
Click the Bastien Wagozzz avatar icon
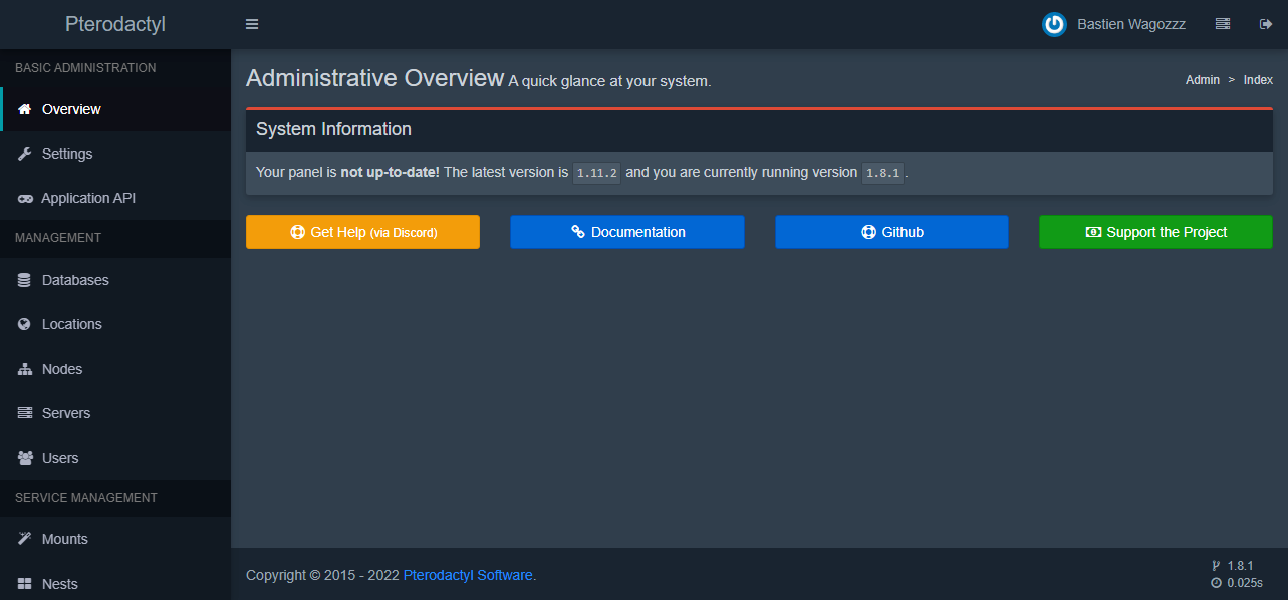coord(1054,24)
